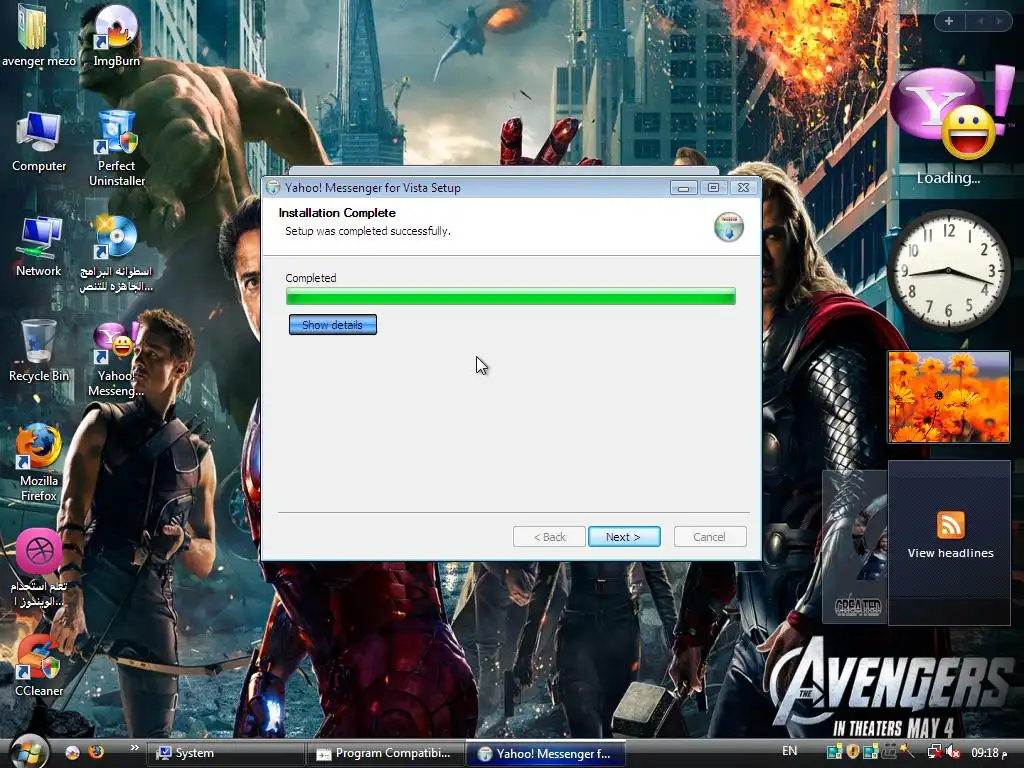The width and height of the screenshot is (1024, 768).
Task: Open the Arabic programs disc shortcut
Action: (x=116, y=253)
